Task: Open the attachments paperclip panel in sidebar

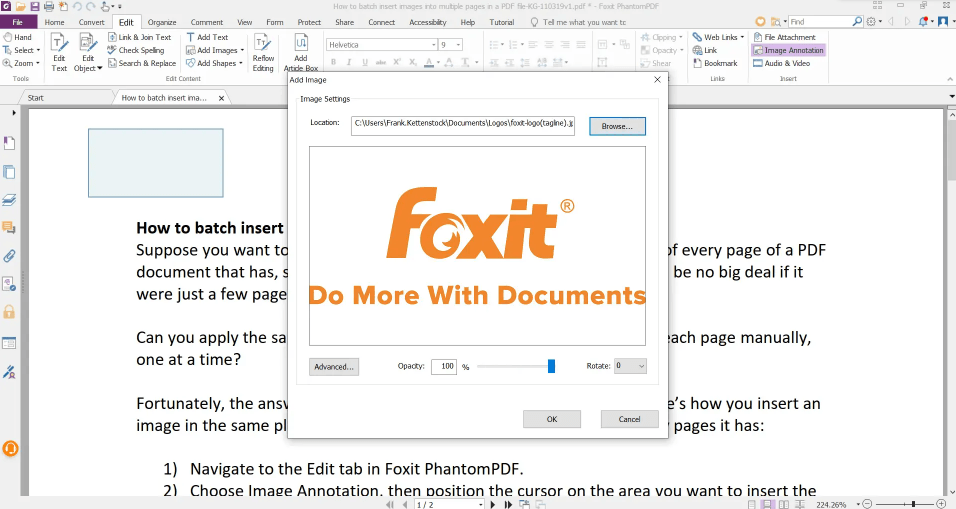Action: [x=9, y=256]
